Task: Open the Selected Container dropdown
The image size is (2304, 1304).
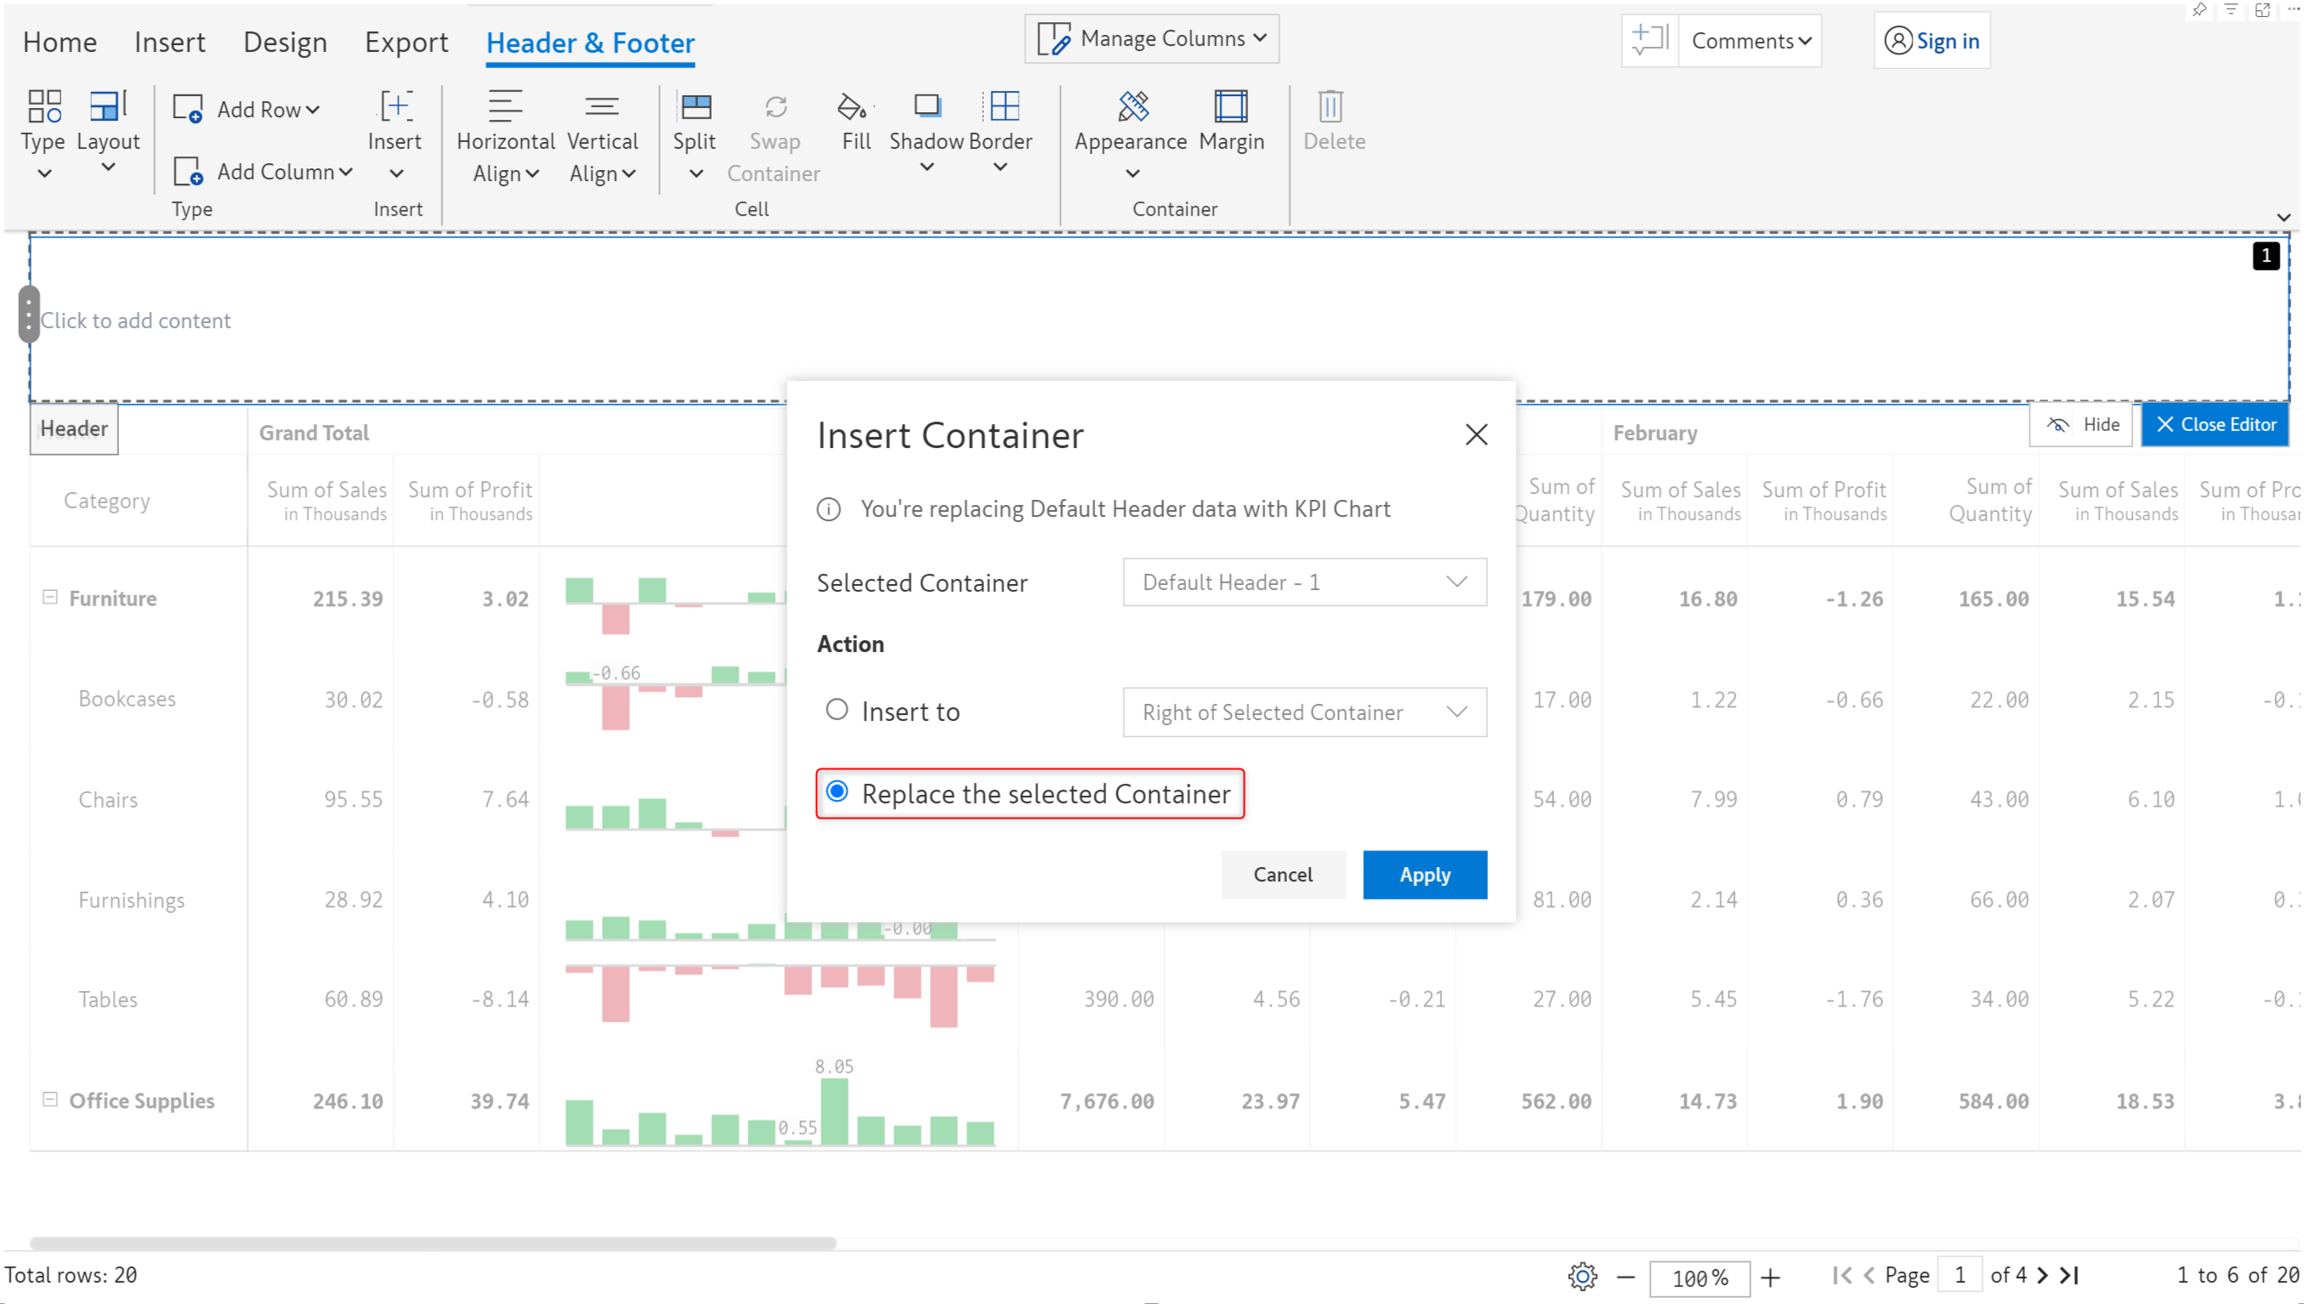Action: pos(1304,582)
